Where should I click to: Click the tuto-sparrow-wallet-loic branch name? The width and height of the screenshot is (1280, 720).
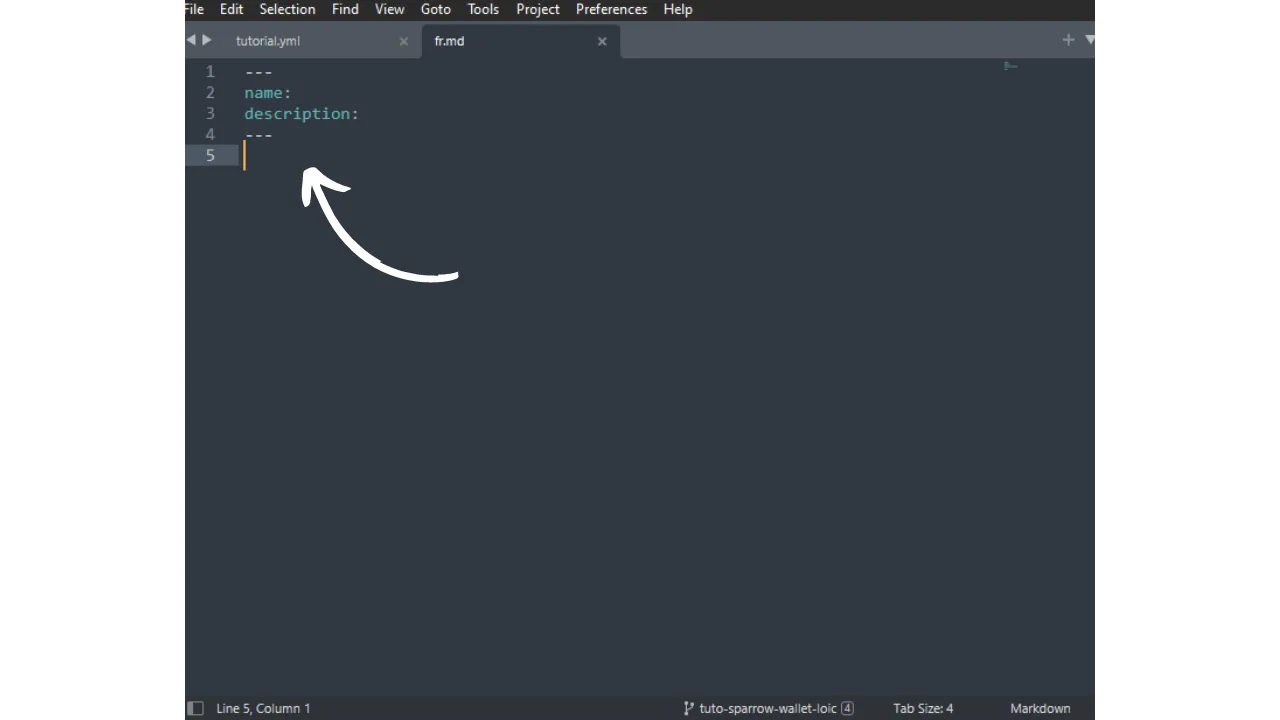[x=767, y=708]
